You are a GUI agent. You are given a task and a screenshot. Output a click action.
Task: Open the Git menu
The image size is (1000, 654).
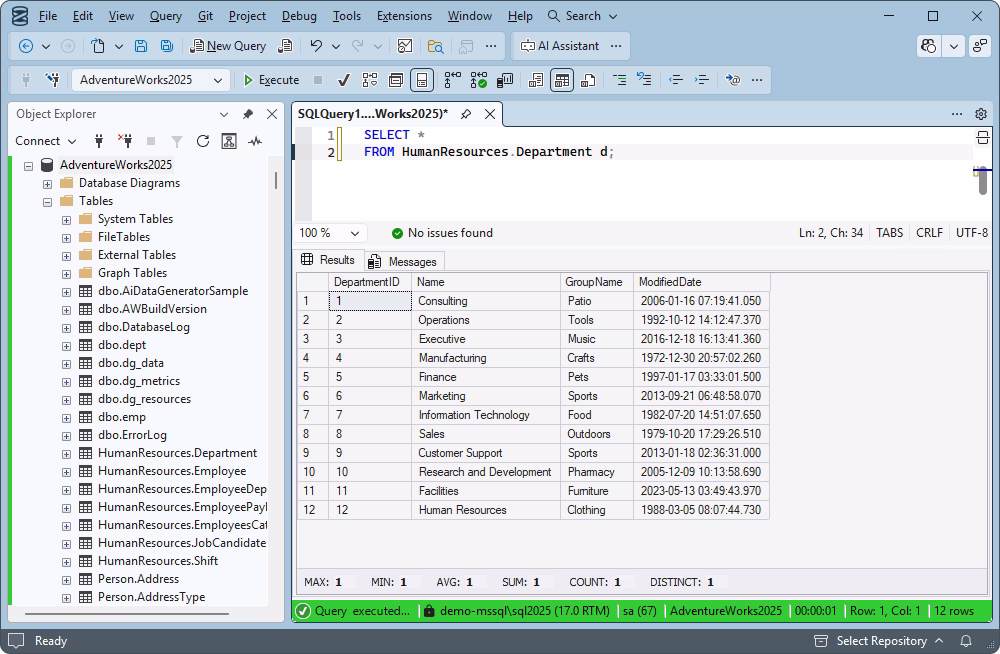205,16
